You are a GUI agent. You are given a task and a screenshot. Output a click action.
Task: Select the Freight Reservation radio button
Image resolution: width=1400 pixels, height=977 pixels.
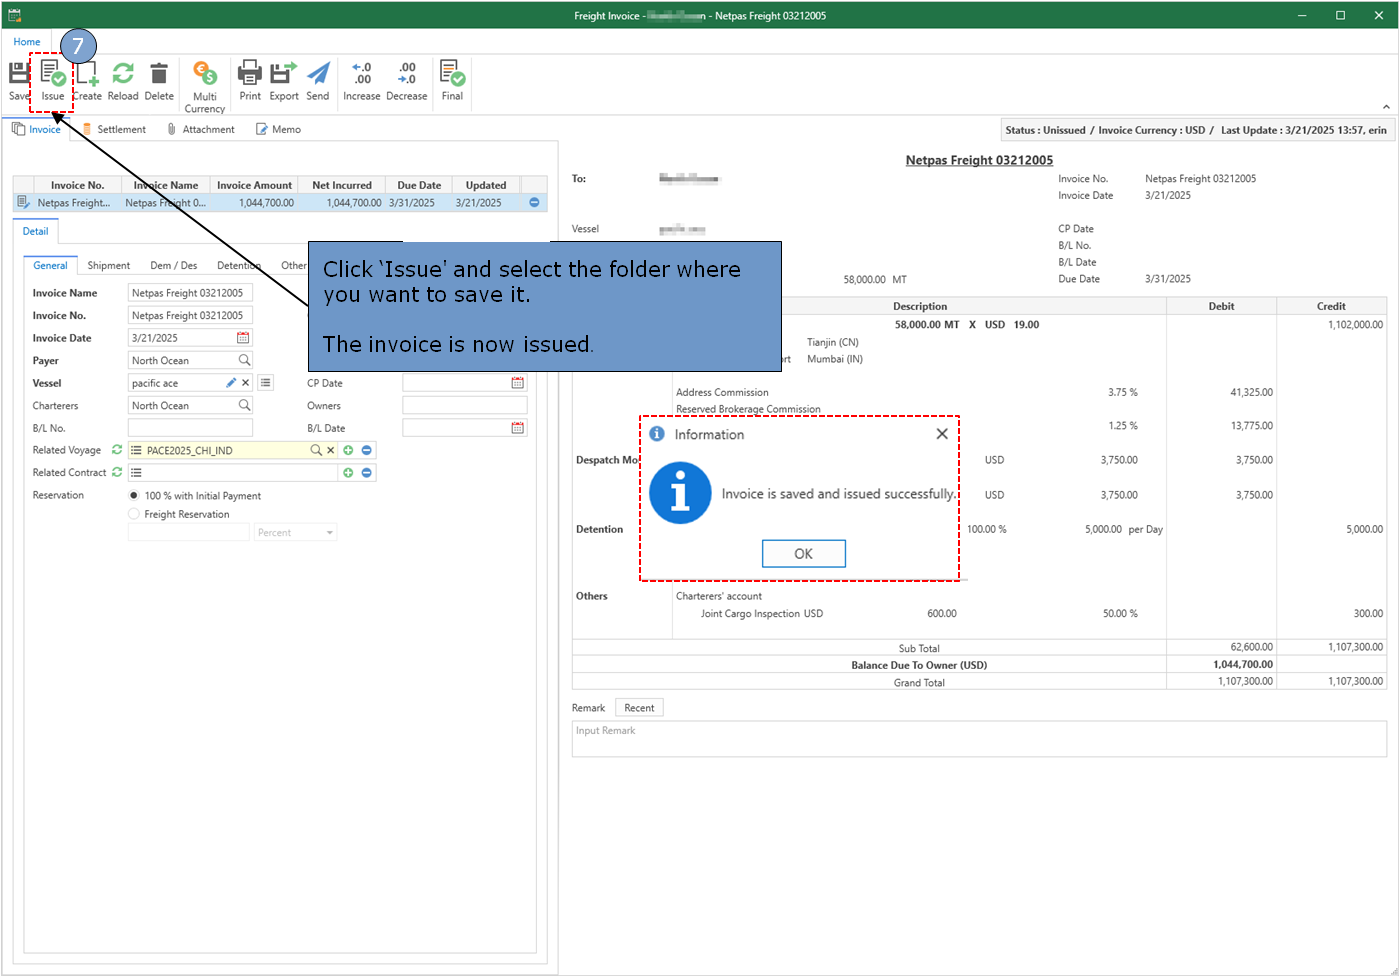coord(134,514)
